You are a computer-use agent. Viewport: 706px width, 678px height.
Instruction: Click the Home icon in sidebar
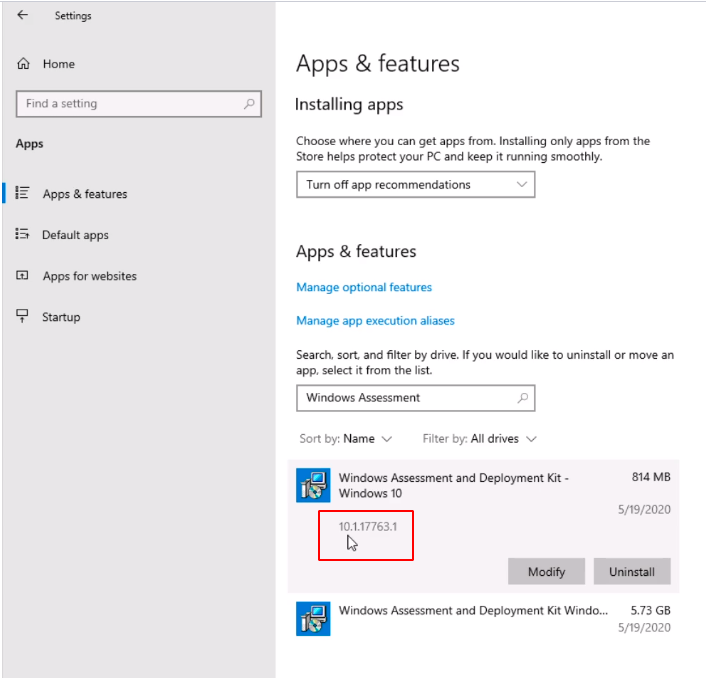pyautogui.click(x=23, y=64)
